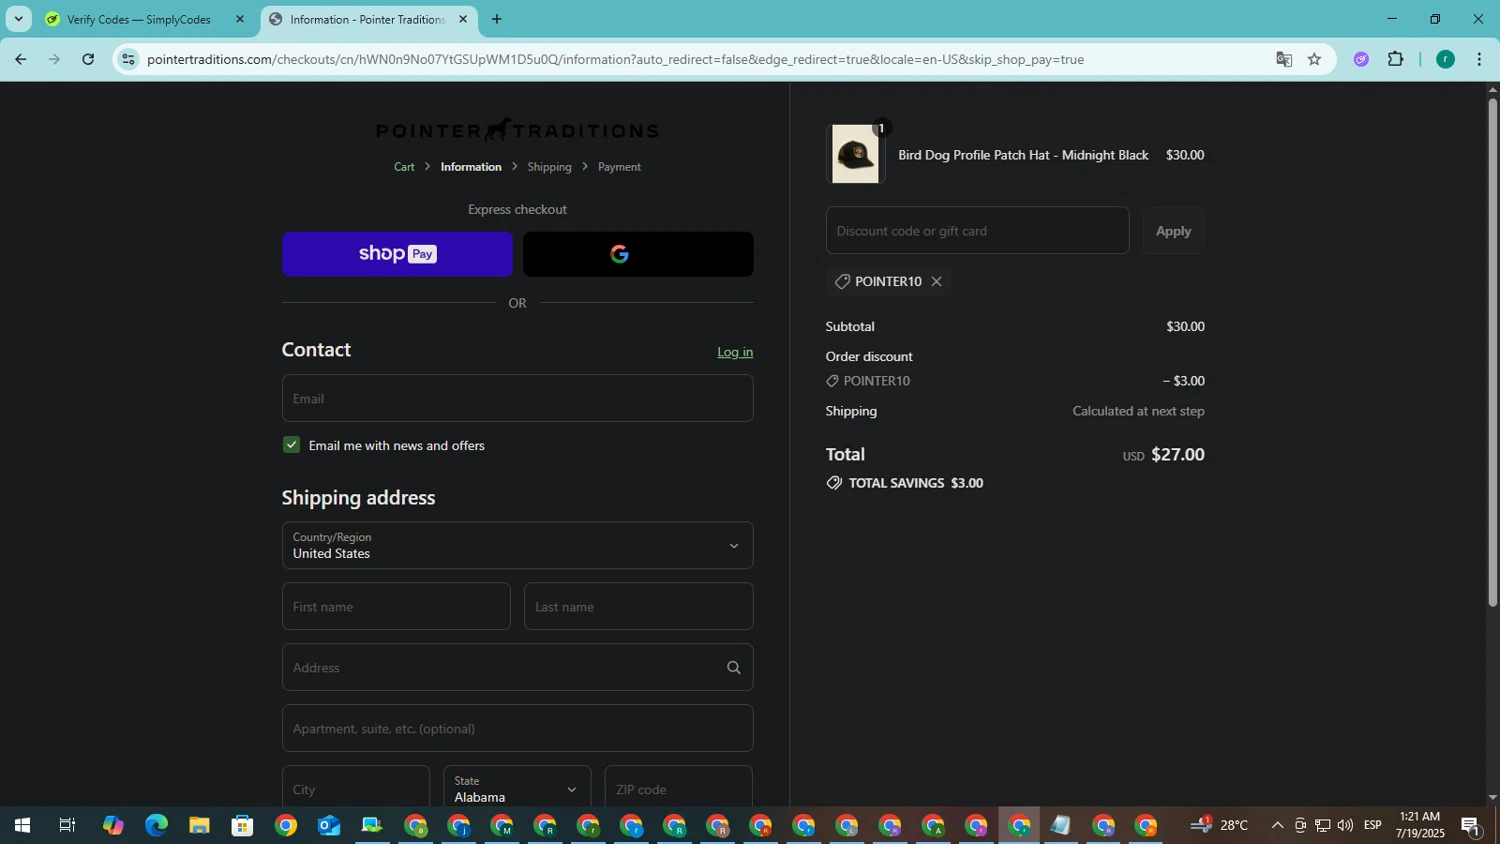The height and width of the screenshot is (844, 1500).
Task: Click the Total $27.00 amount
Action: coord(1178,455)
